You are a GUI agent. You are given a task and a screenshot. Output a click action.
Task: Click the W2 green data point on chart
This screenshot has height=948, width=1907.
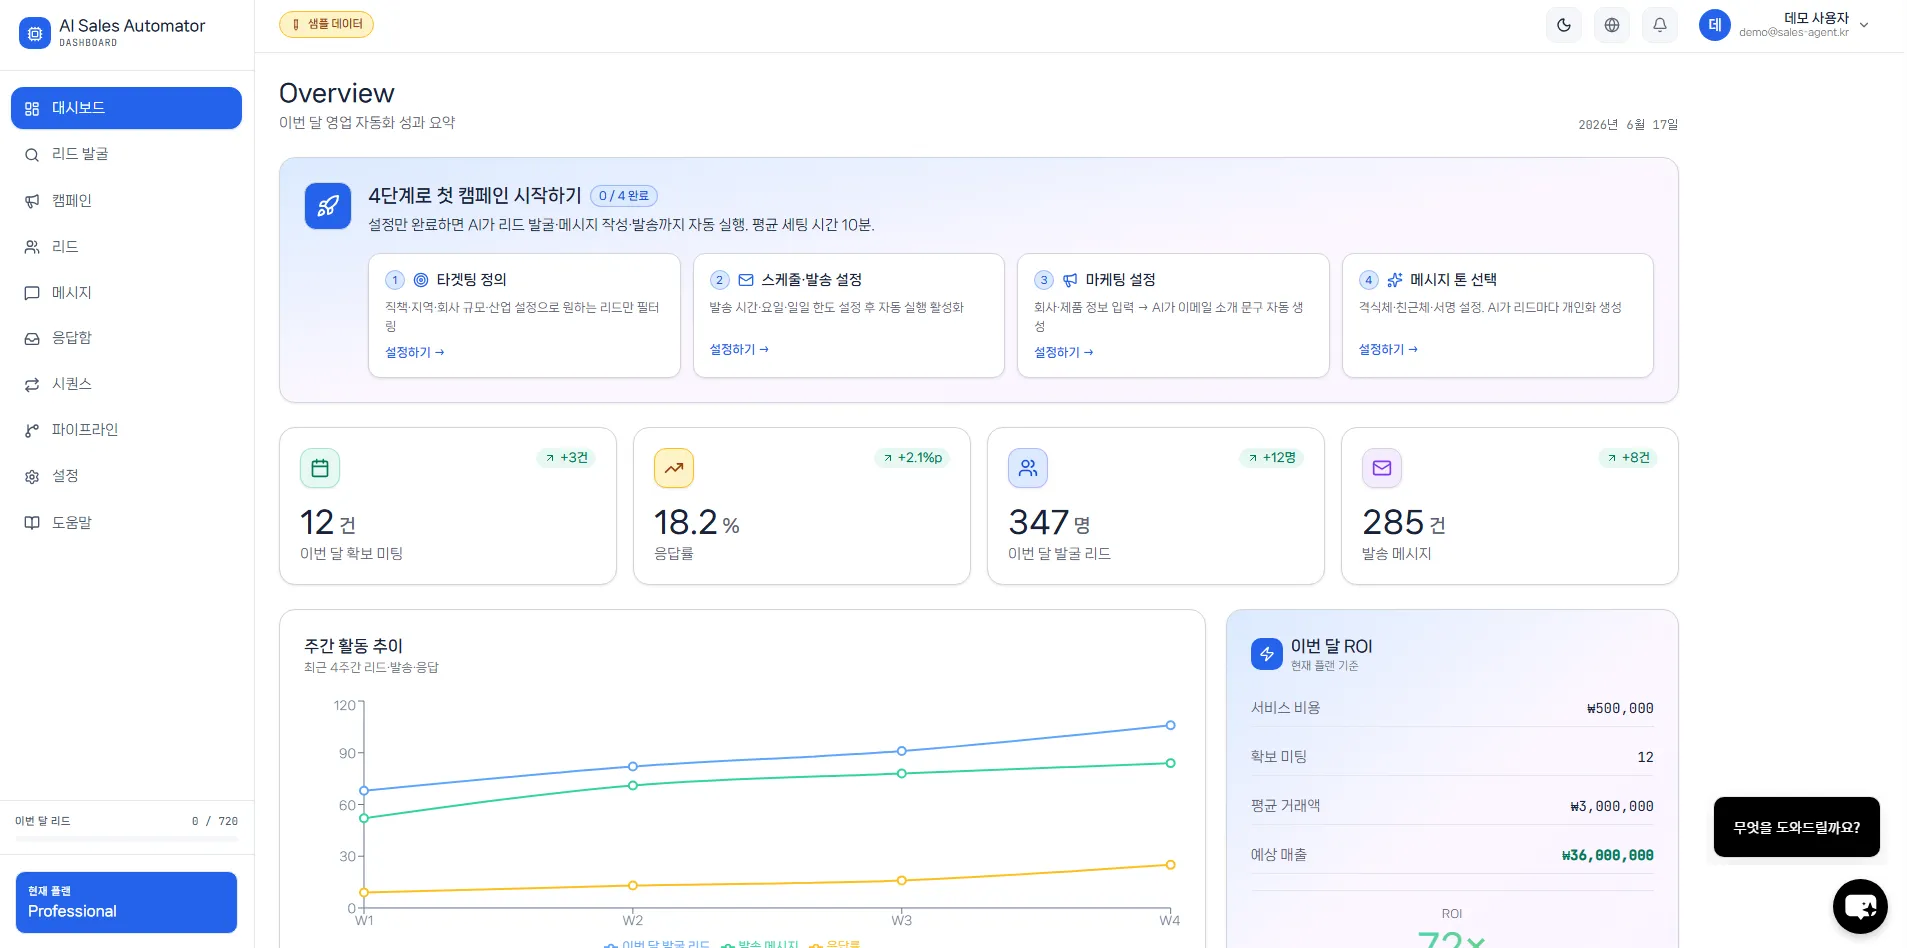click(633, 785)
